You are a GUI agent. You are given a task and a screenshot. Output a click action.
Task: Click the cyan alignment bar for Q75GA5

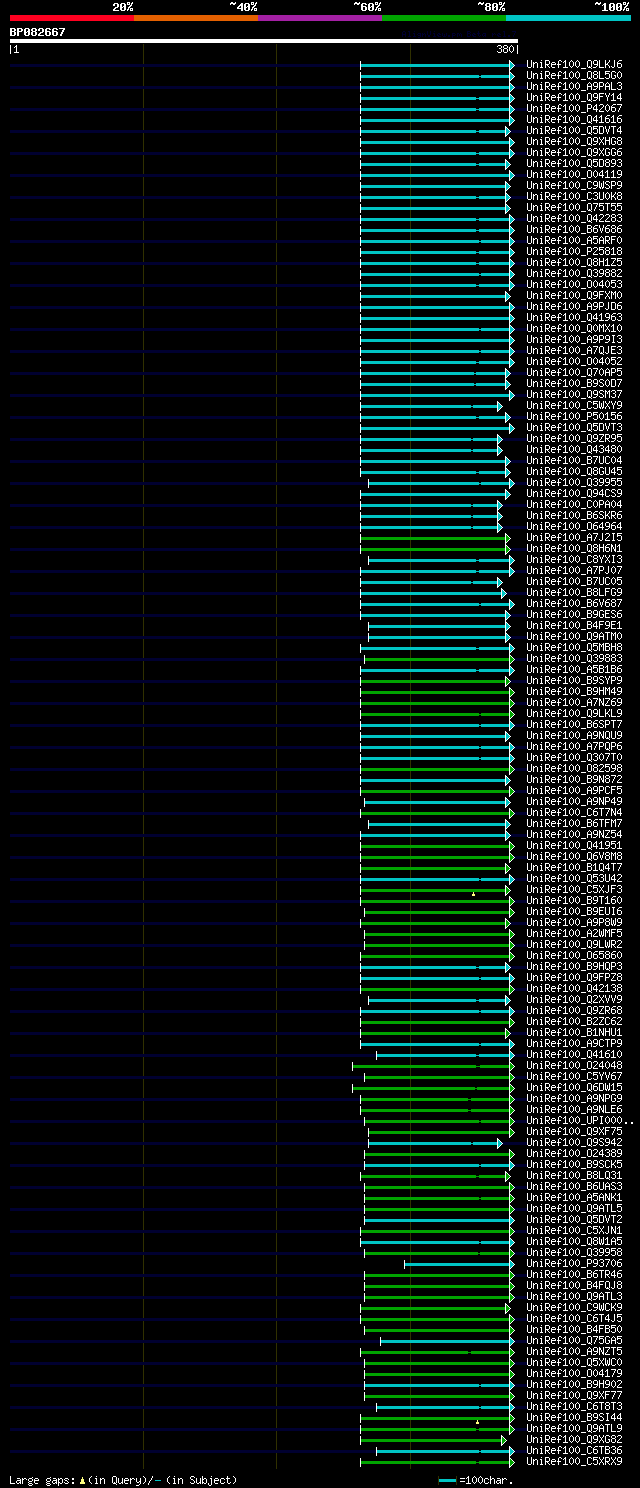[447, 1341]
